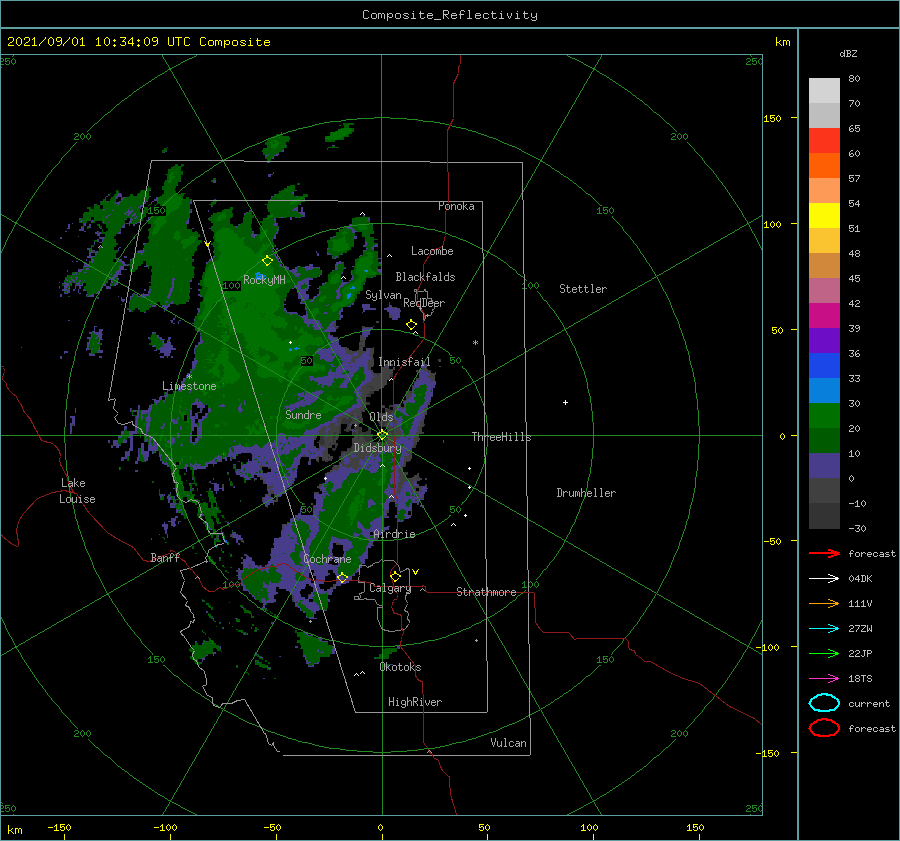This screenshot has width=900, height=841.
Task: Select the red 60-65 dBZ swatch
Action: (x=824, y=140)
